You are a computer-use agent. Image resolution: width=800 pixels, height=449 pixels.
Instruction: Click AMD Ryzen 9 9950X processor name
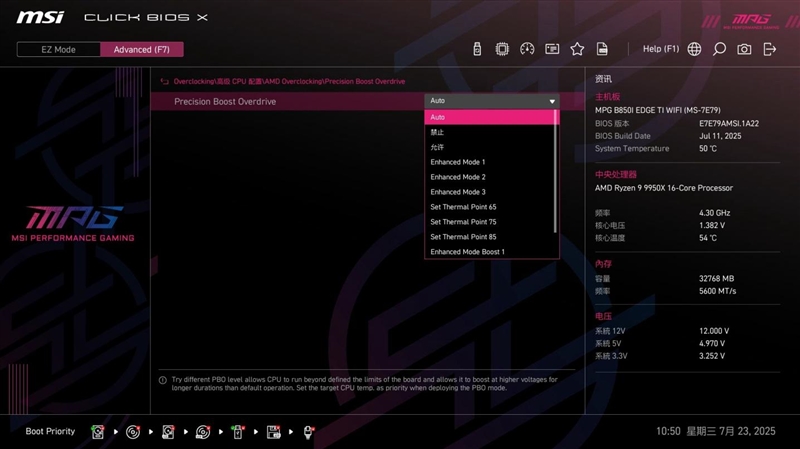tap(664, 188)
